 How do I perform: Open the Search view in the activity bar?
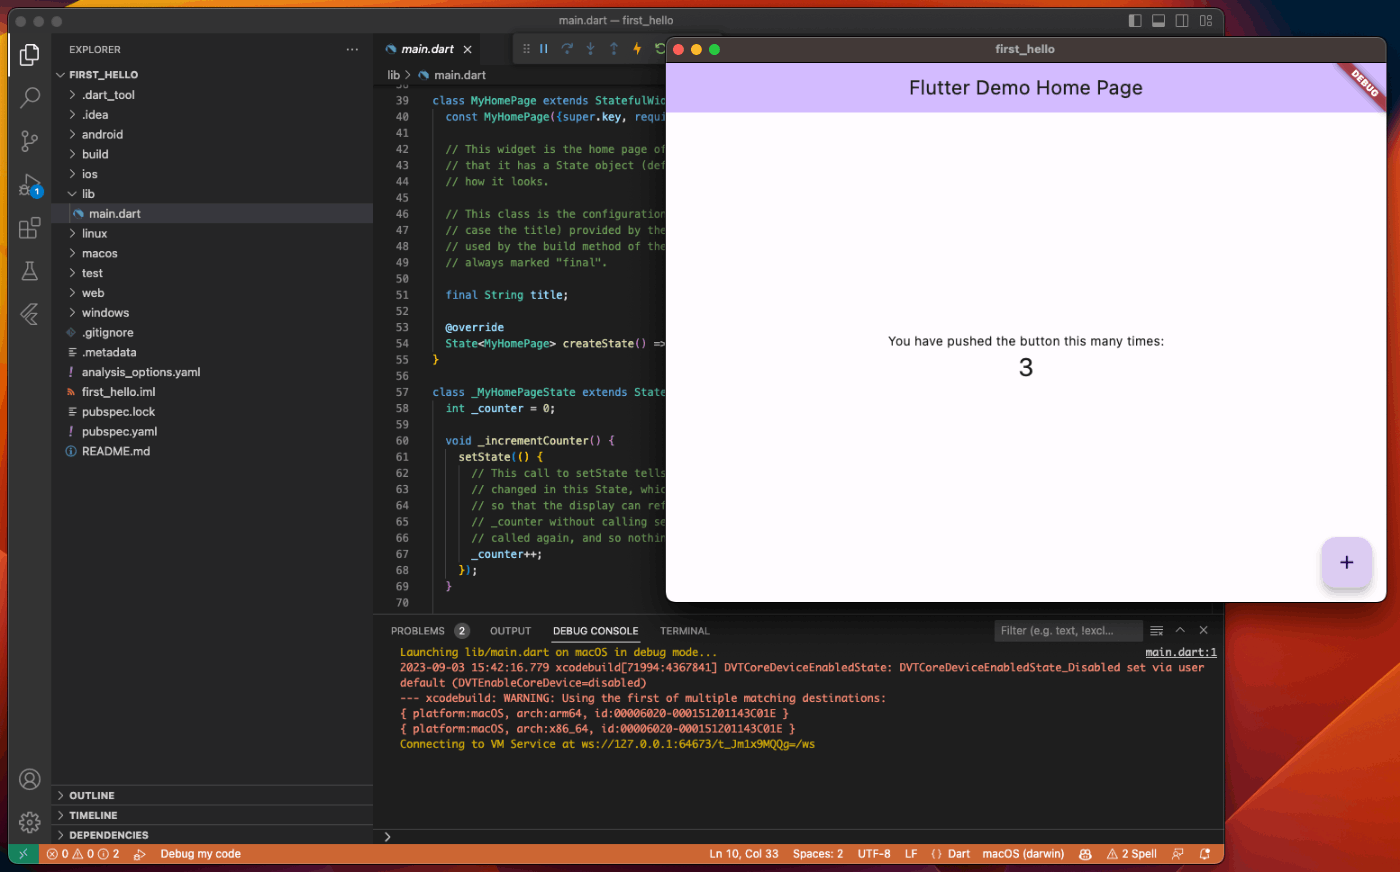30,98
